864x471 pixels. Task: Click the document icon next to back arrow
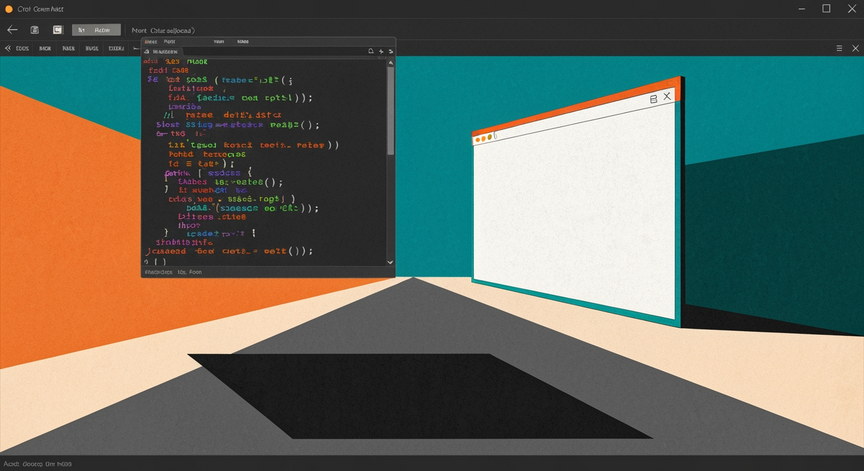click(x=34, y=30)
